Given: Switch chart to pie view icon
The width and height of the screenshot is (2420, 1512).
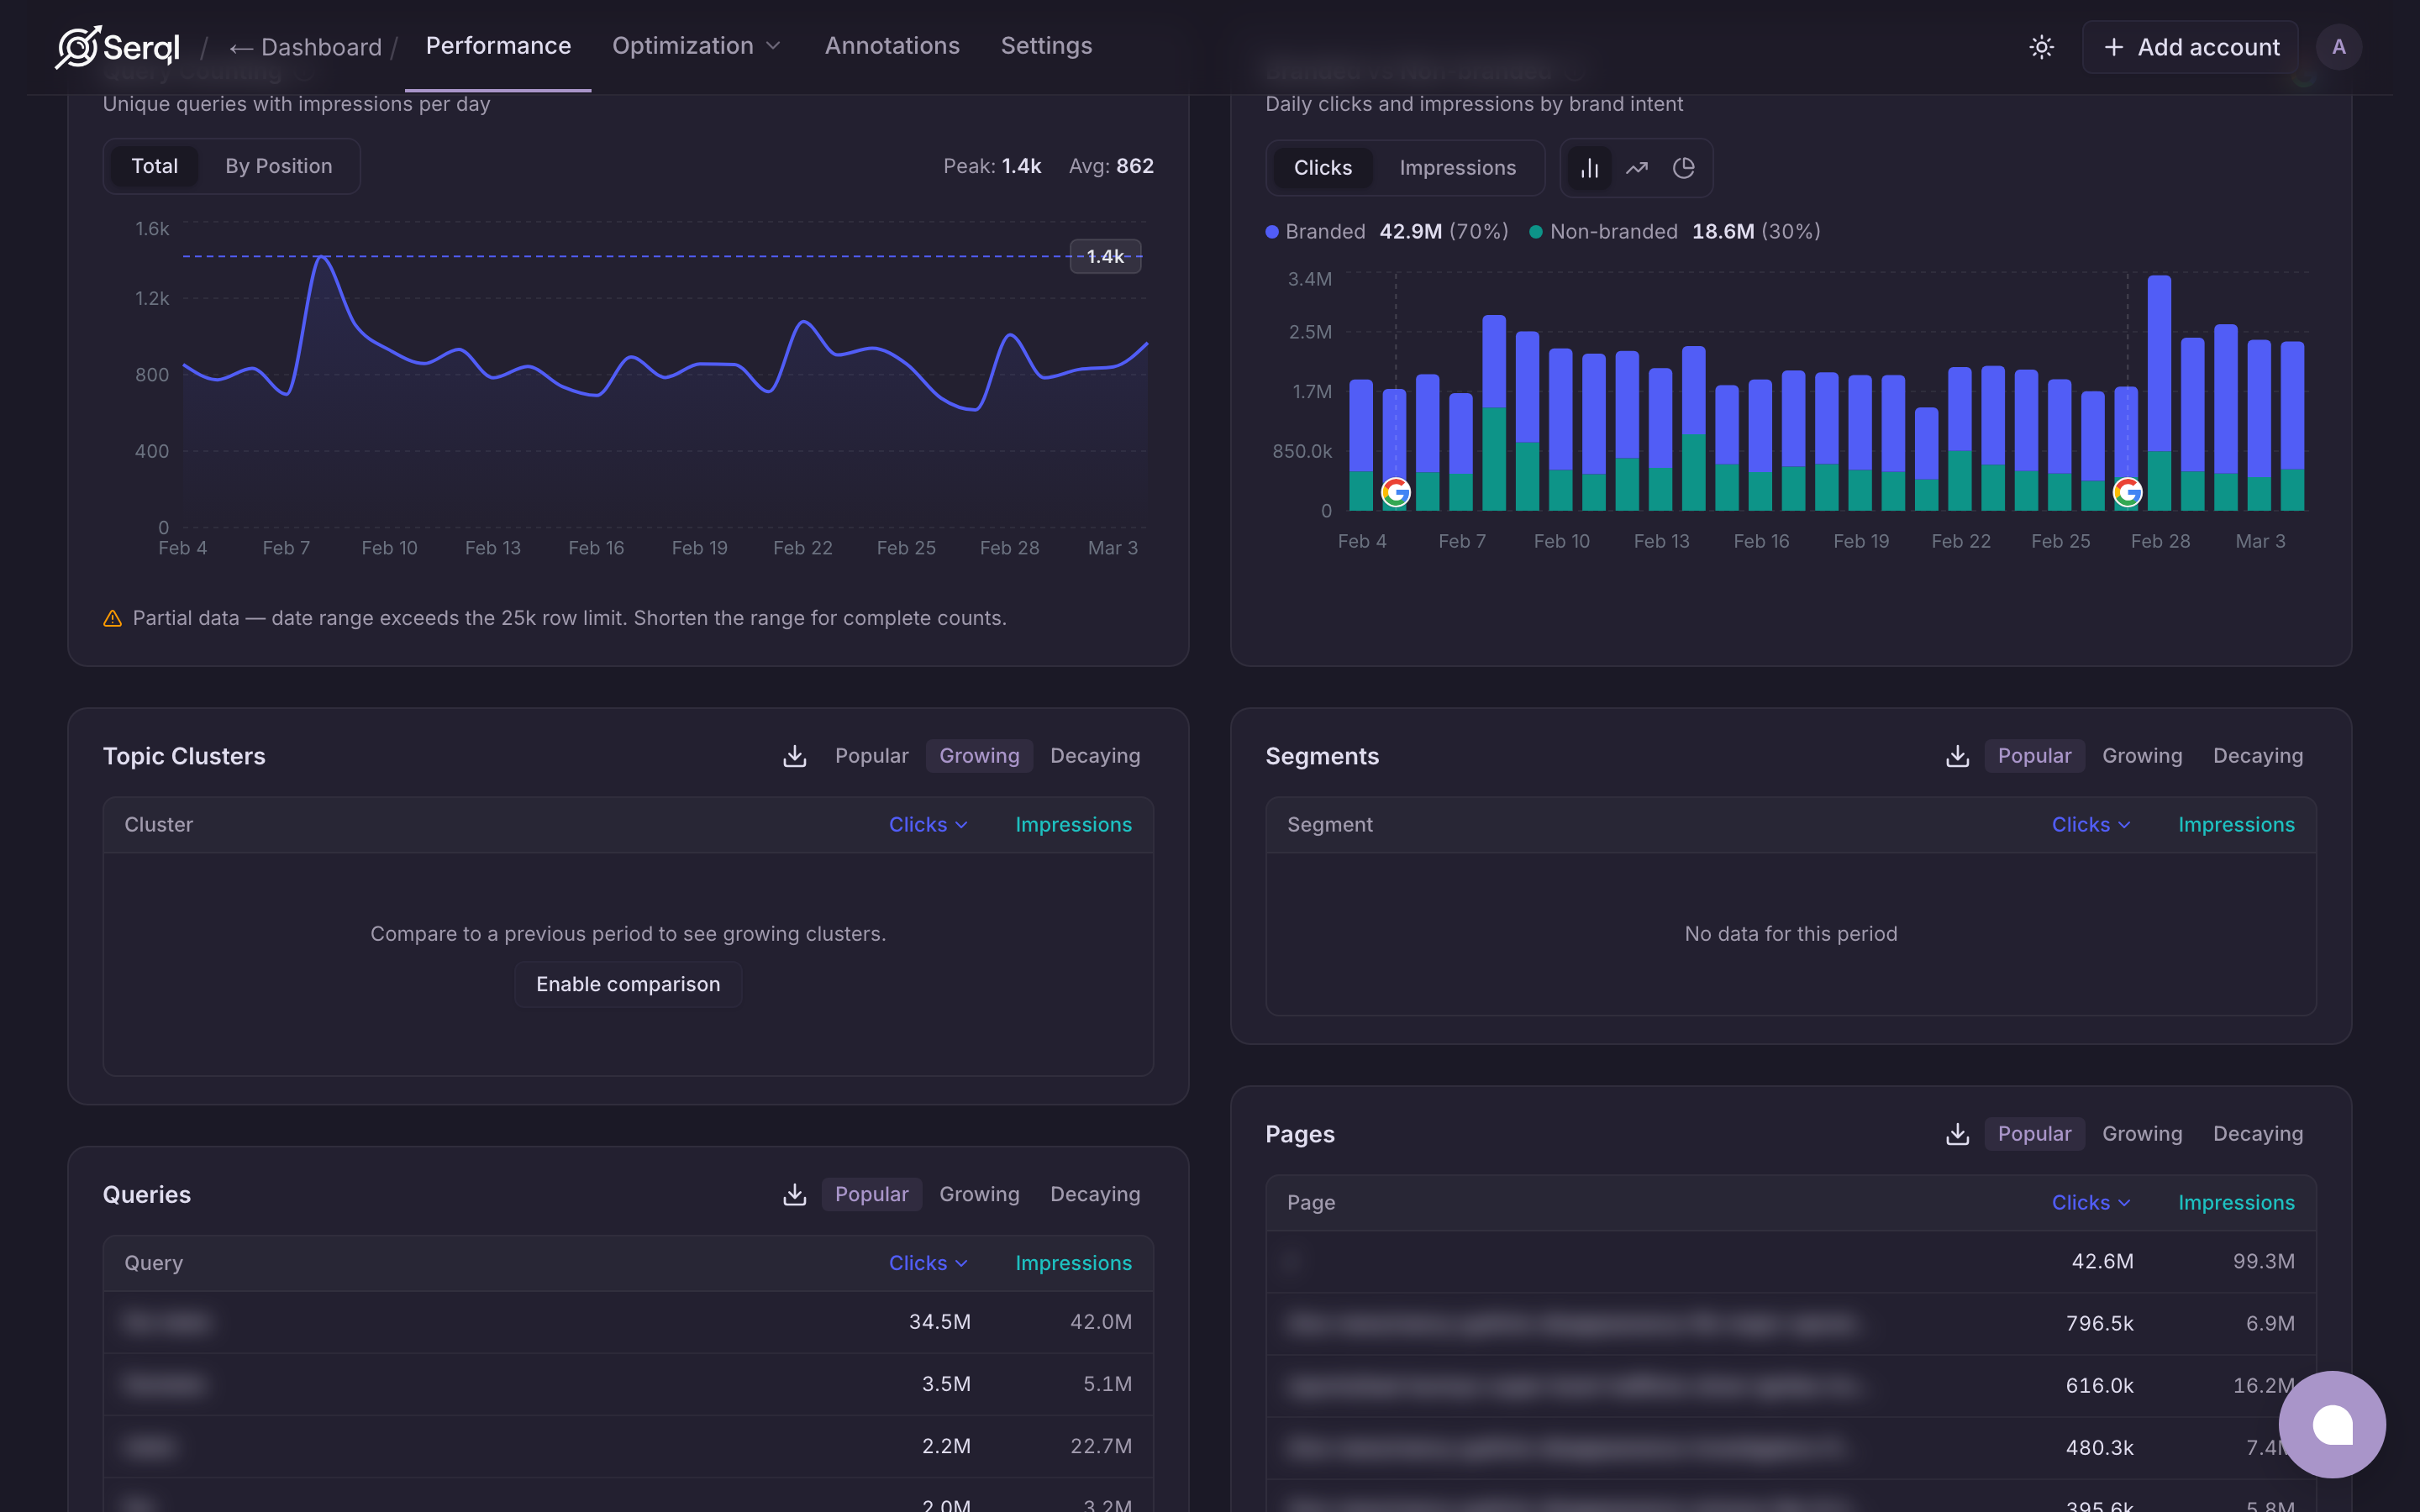Looking at the screenshot, I should pyautogui.click(x=1683, y=168).
